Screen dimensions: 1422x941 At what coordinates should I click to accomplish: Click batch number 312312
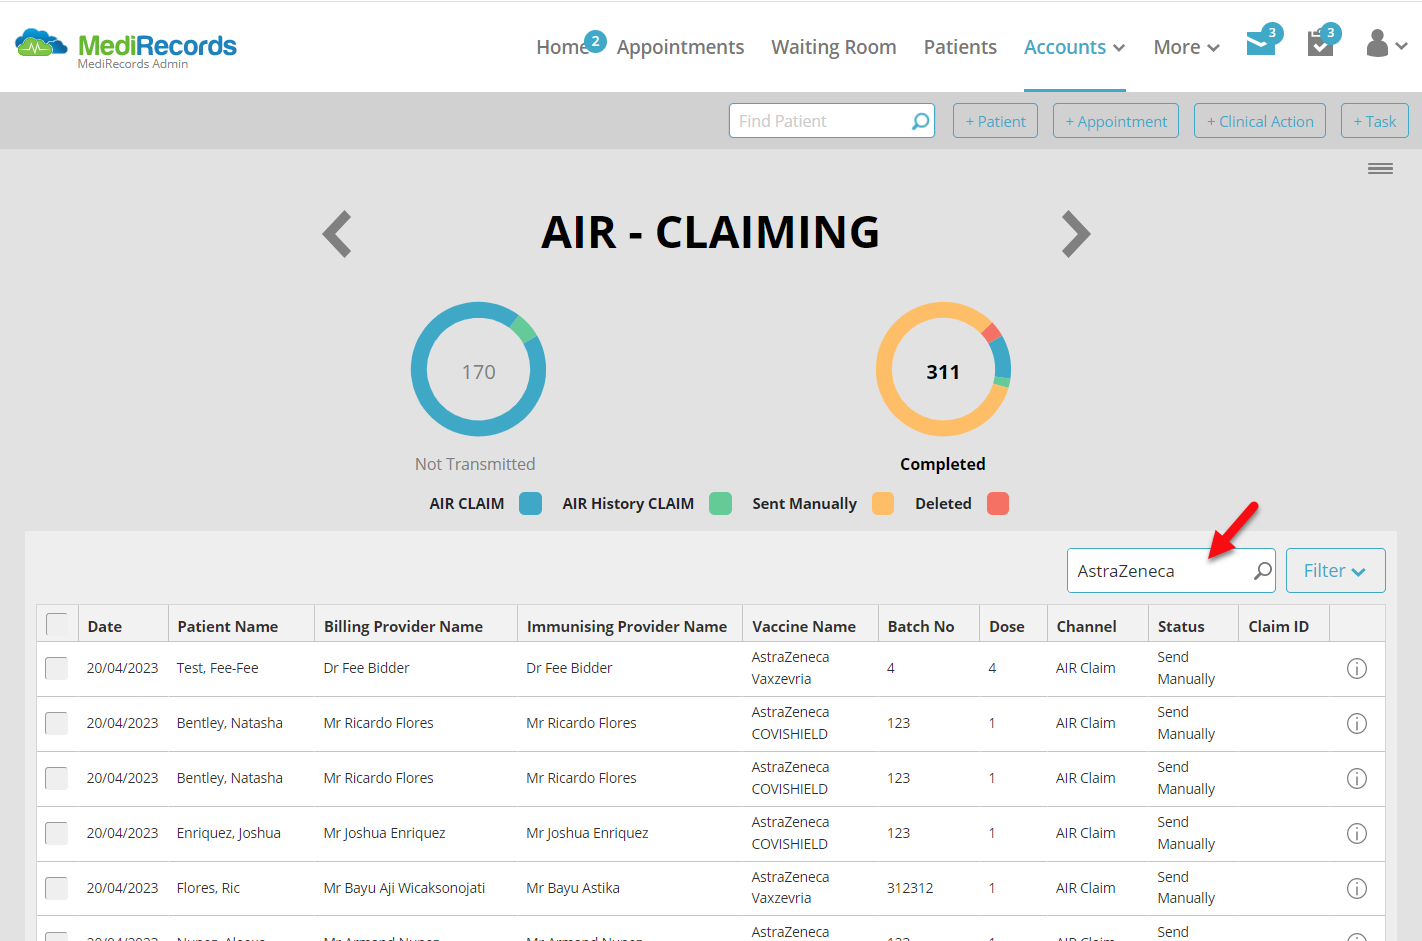point(910,888)
